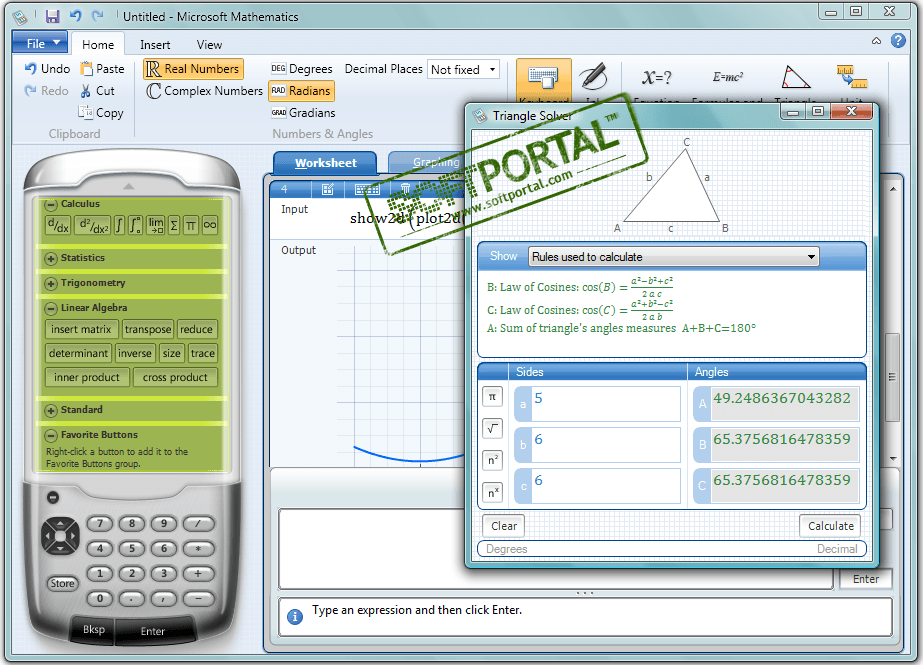923x665 pixels.
Task: Click the insert matrix button
Action: [81, 330]
